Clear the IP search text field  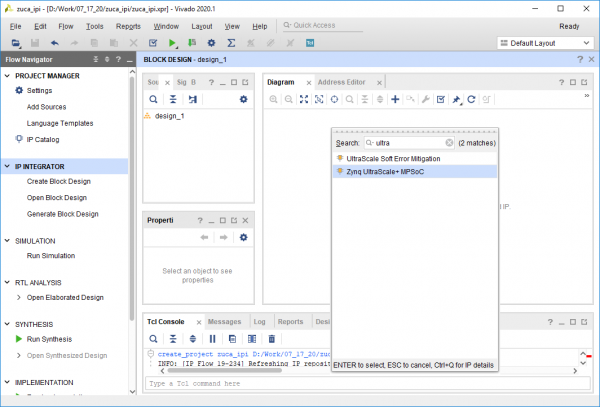[449, 143]
